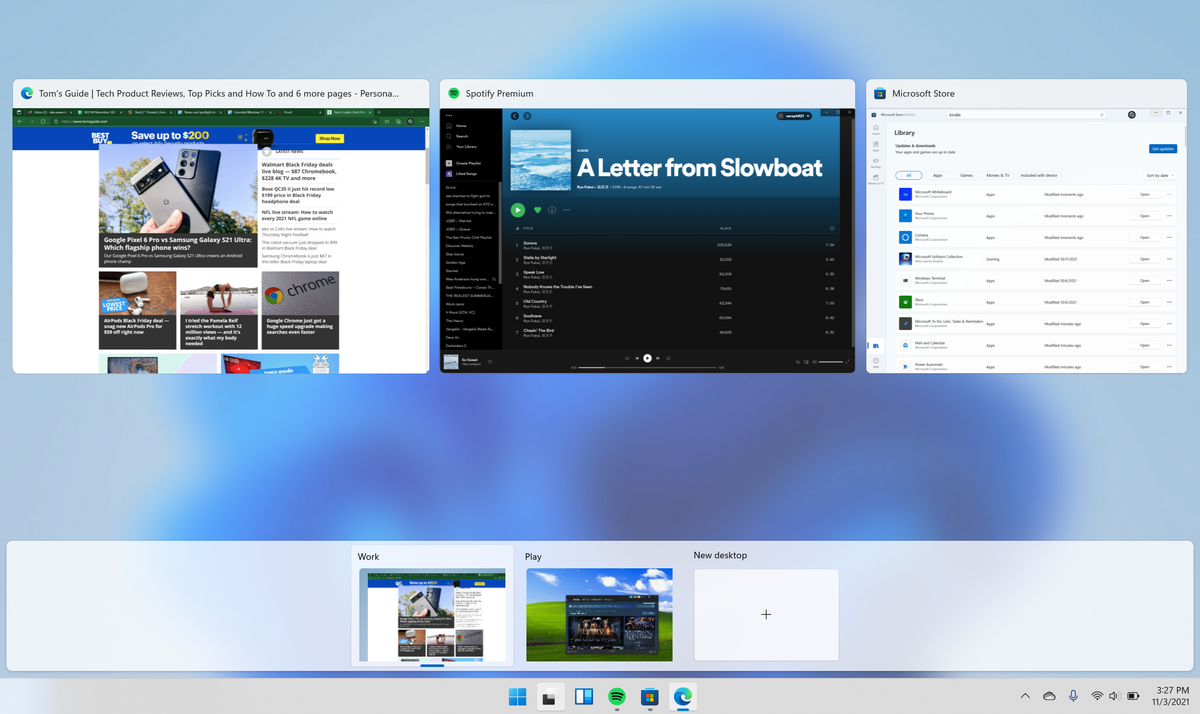Switch to the Games filter in Library
Image resolution: width=1200 pixels, height=714 pixels.
click(x=965, y=175)
